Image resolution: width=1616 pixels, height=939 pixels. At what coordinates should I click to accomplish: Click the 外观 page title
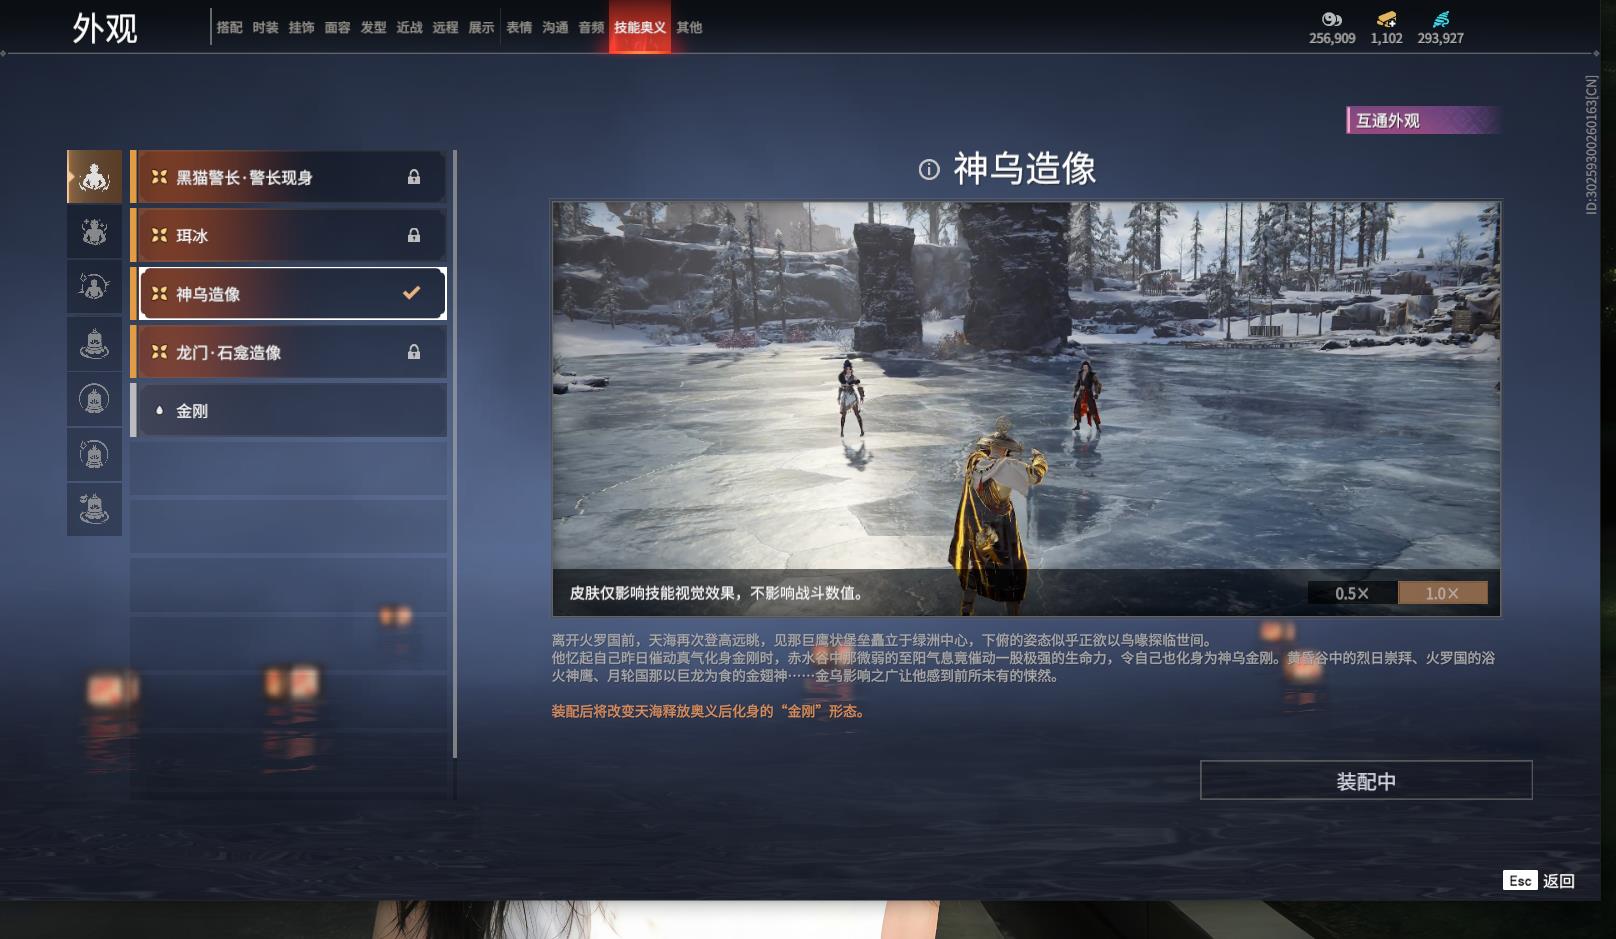(x=105, y=28)
